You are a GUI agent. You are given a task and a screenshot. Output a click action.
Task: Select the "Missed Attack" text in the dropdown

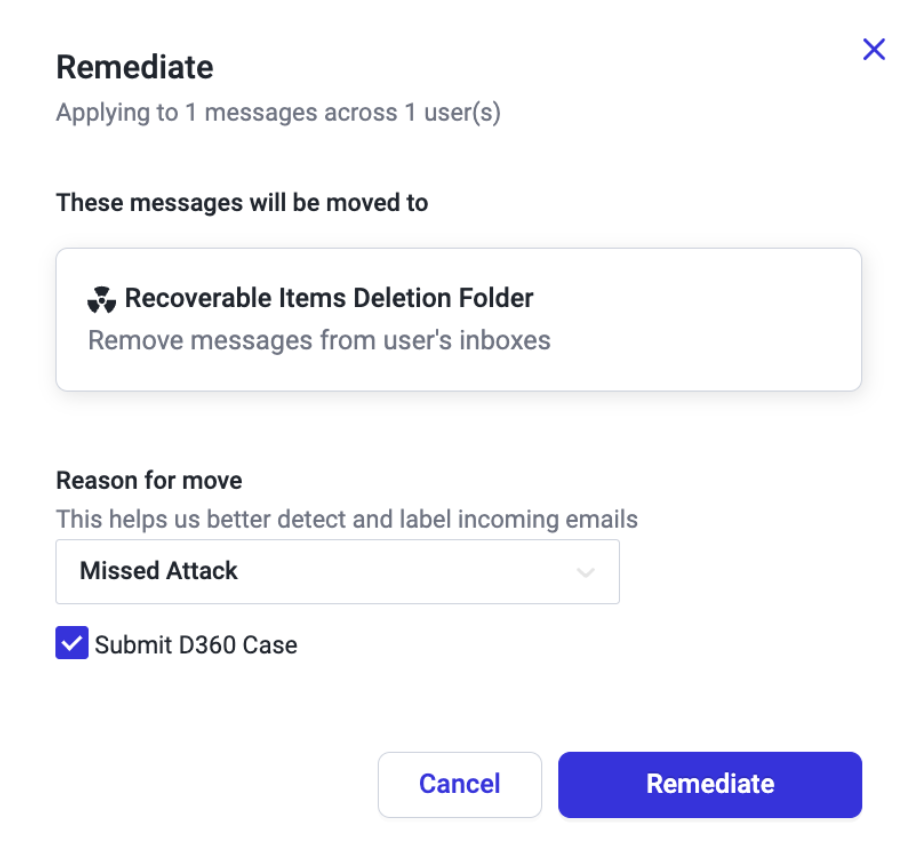159,571
